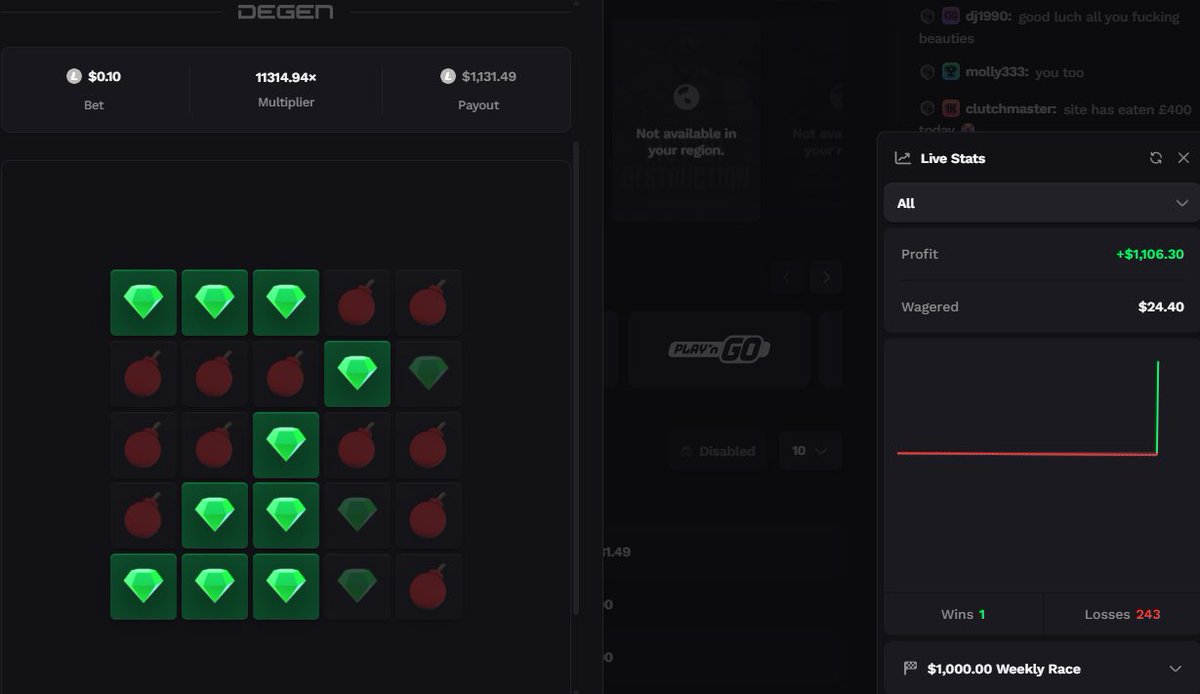Click the $0.10 bet amount
This screenshot has width=1200, height=694.
pos(104,76)
